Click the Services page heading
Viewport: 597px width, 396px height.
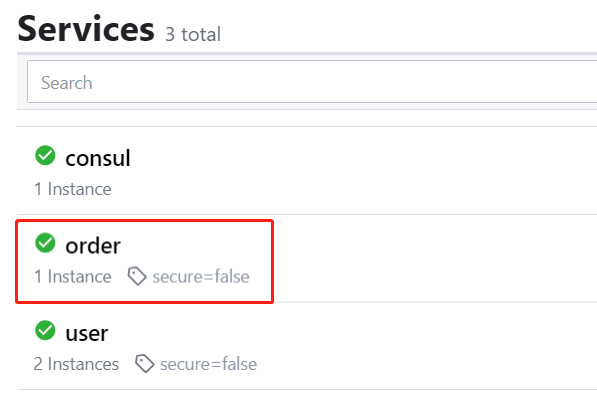coord(86,29)
